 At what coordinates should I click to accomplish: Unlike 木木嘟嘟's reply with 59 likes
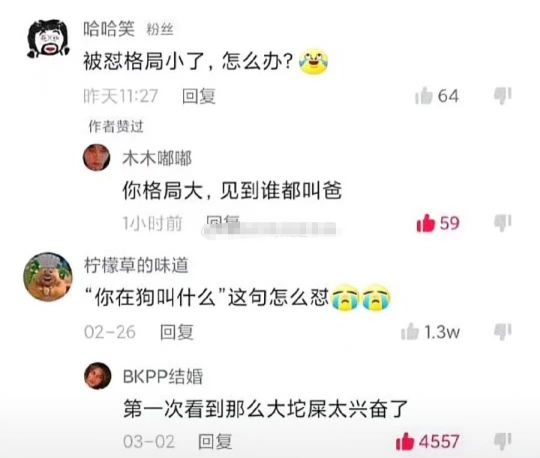(426, 223)
